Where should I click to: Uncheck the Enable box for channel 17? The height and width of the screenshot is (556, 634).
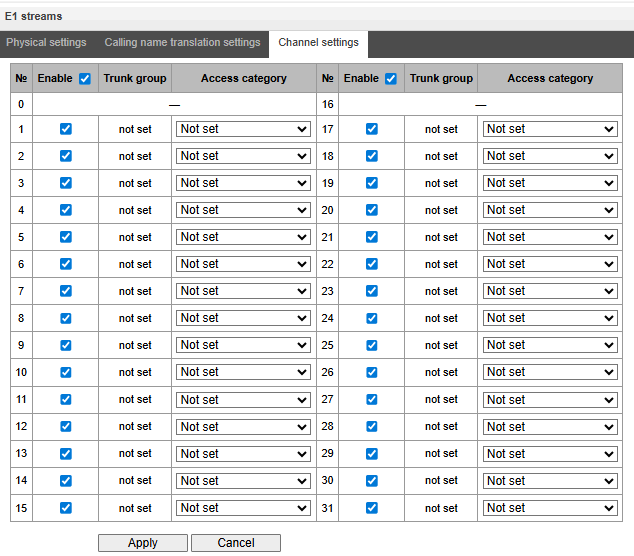tap(372, 129)
